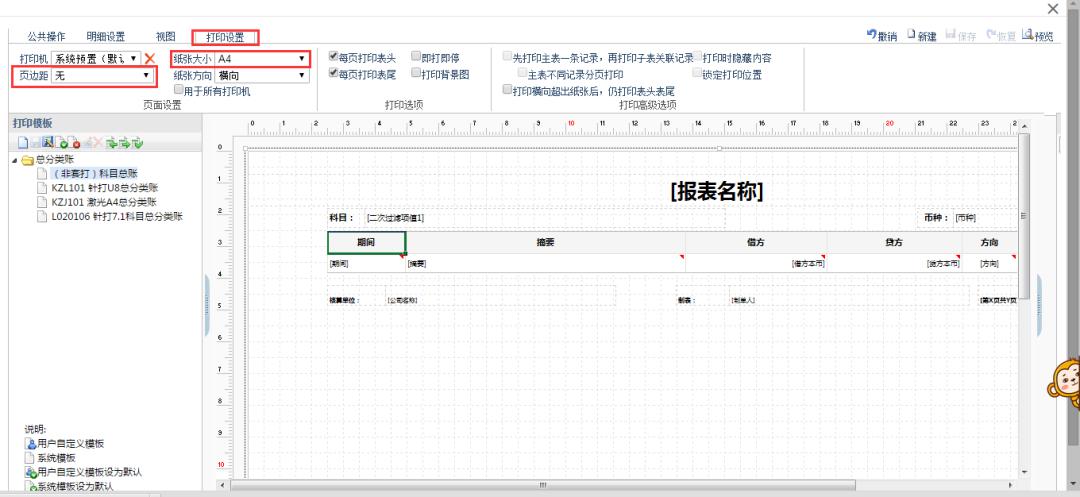Click the last green arrow icon in template toolbar
Image resolution: width=1080 pixels, height=497 pixels.
(138, 142)
